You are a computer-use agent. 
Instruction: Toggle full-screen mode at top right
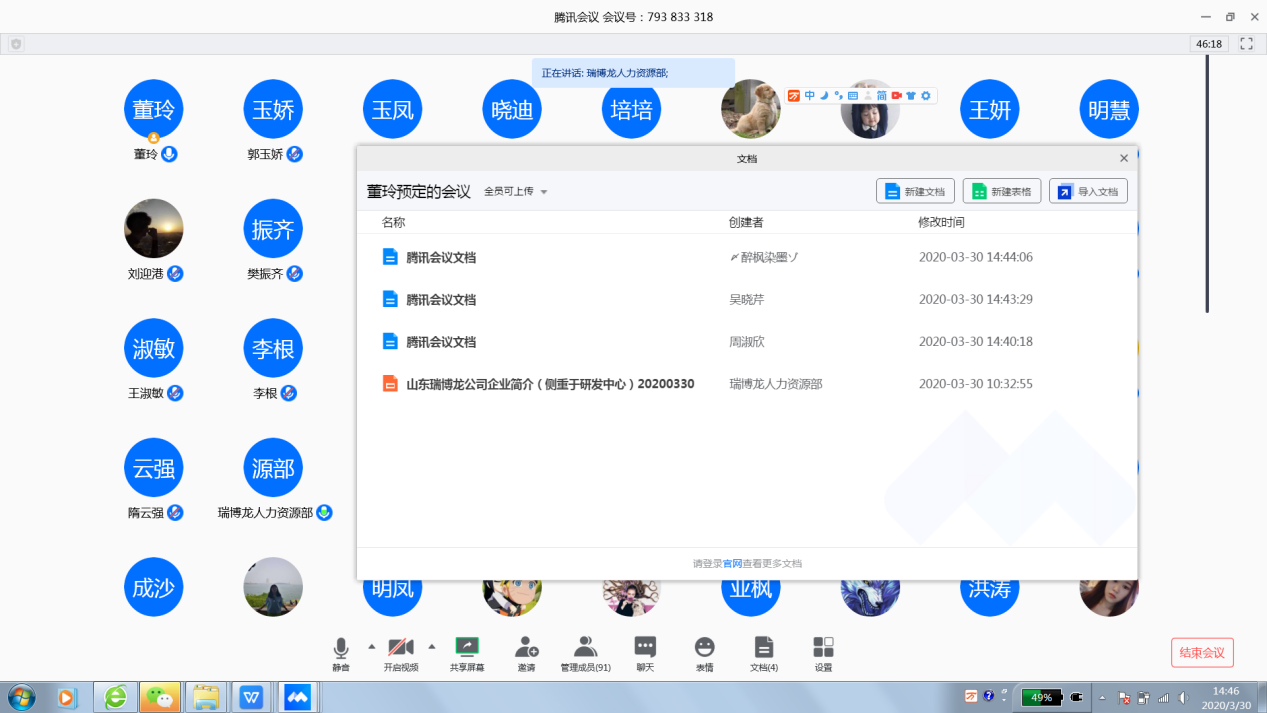coord(1246,44)
